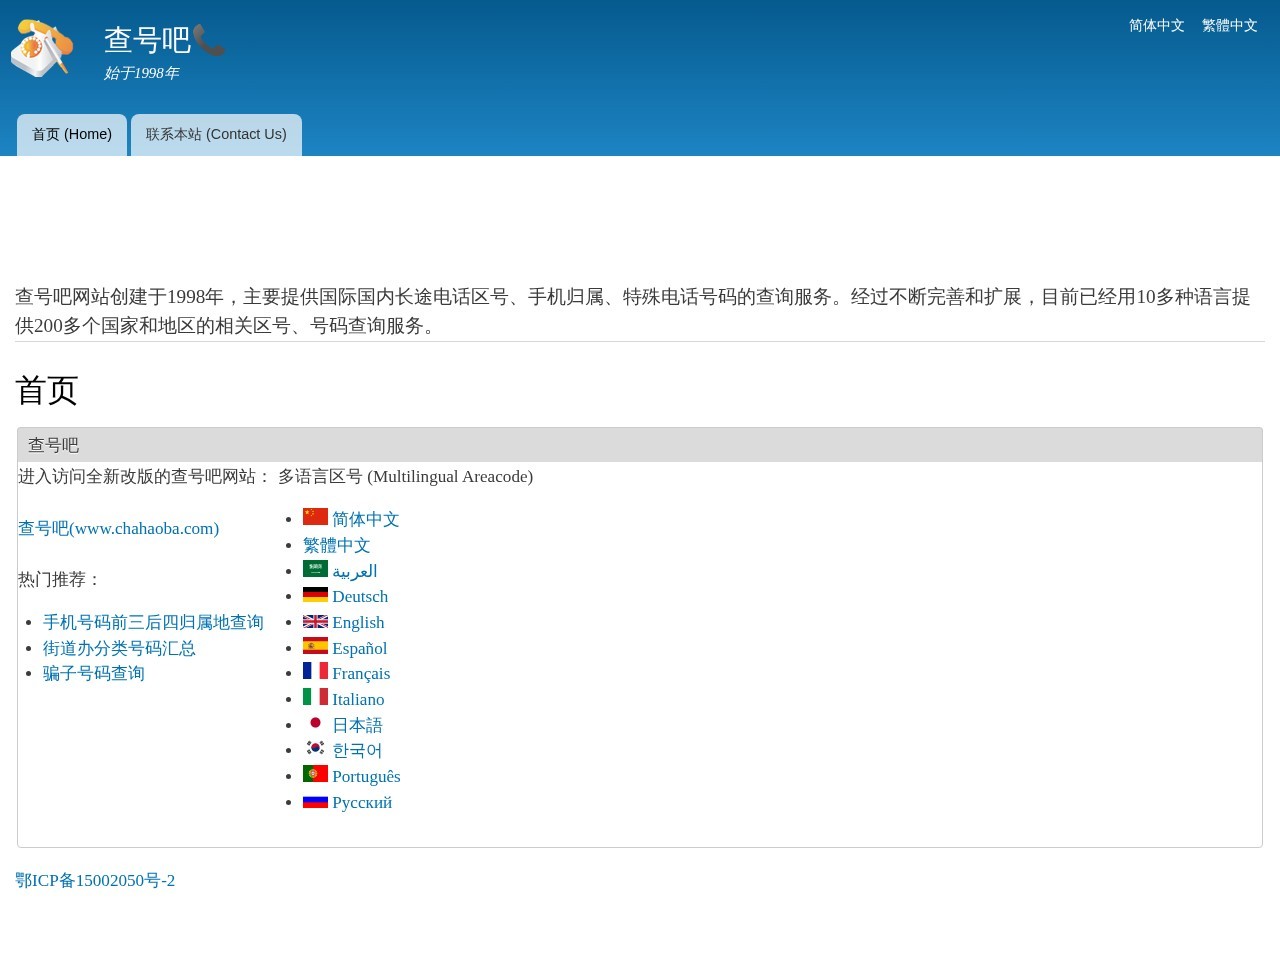Viewport: 1280px width, 960px height.
Task: Click the Spanish flag next to Español
Action: 315,646
